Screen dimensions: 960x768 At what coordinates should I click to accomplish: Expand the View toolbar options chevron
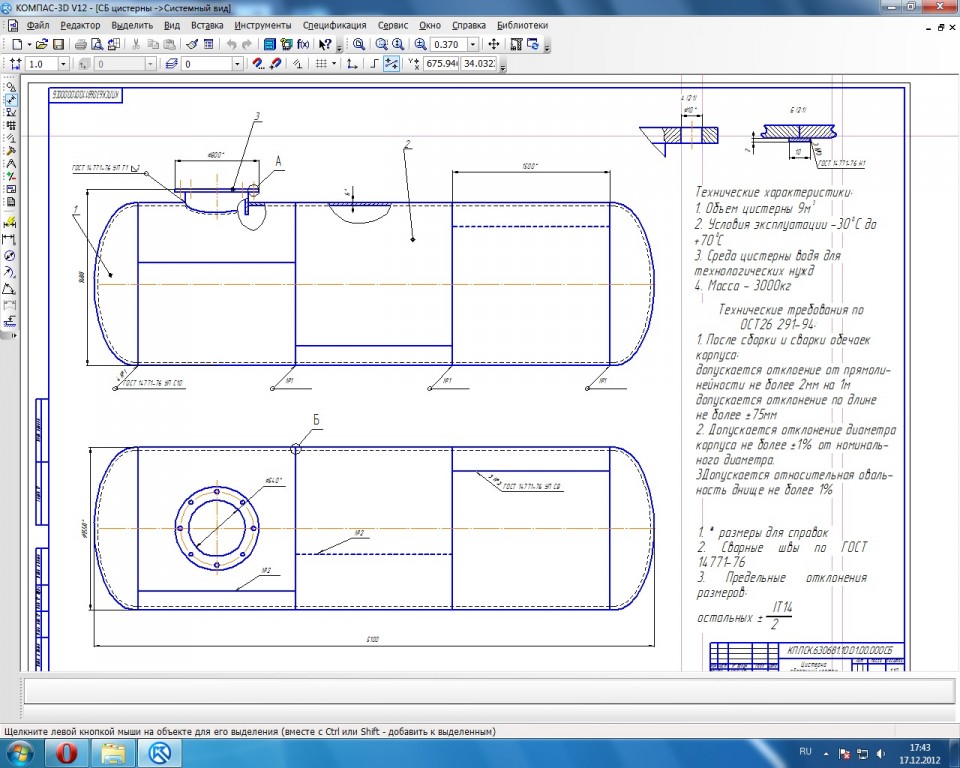547,48
